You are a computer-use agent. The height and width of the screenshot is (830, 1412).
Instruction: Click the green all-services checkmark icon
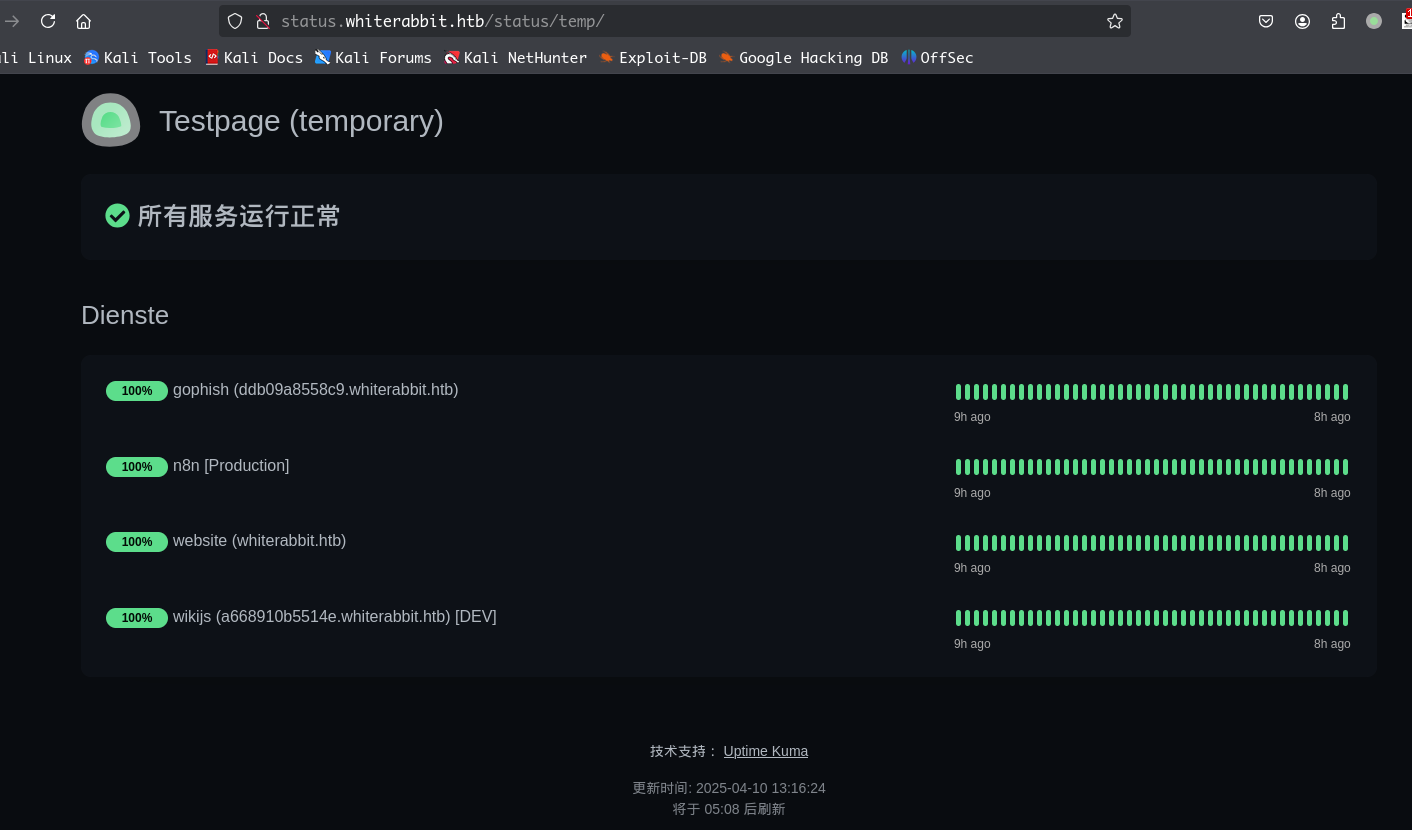117,215
